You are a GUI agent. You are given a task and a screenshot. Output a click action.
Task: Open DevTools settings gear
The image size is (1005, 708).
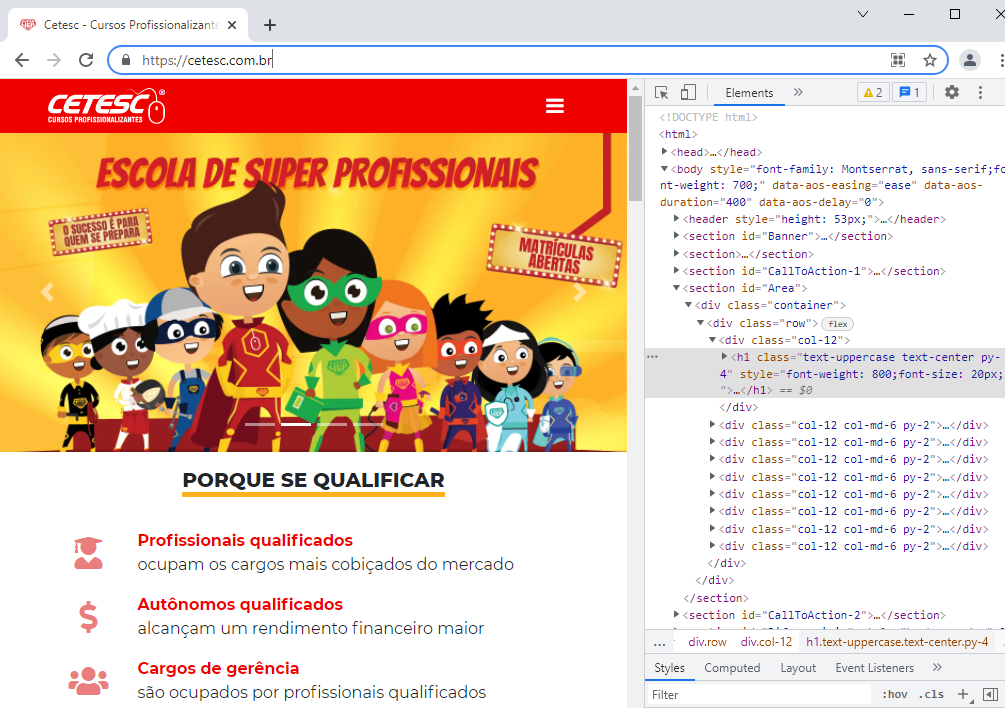(952, 92)
